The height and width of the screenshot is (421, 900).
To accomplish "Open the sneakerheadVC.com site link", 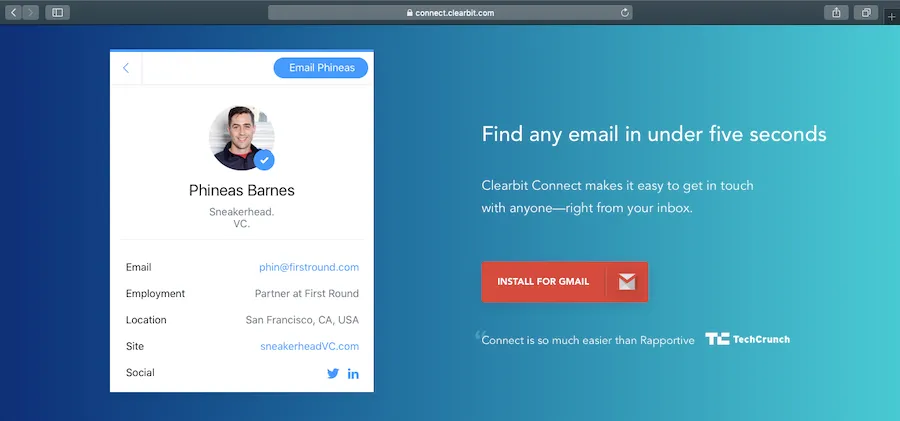I will pos(309,346).
